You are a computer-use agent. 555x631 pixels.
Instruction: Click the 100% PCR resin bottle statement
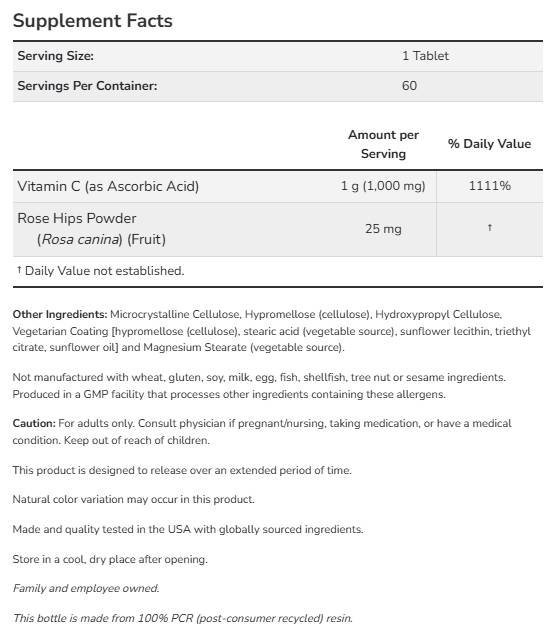point(183,618)
